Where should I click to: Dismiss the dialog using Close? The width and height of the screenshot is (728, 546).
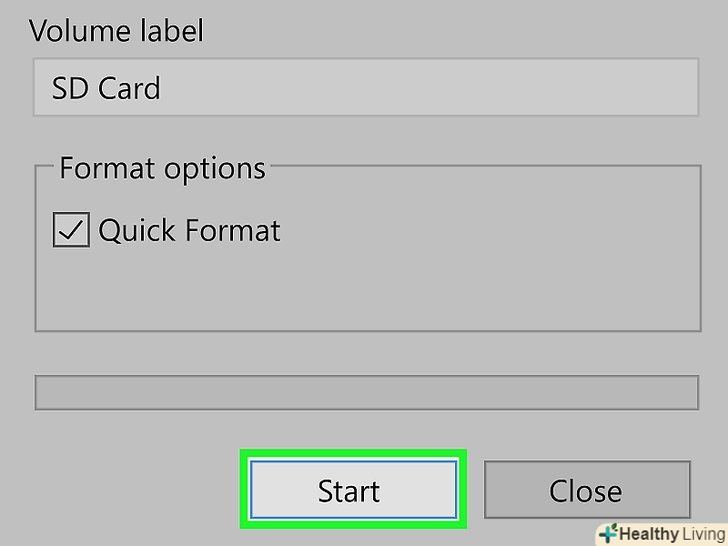(x=586, y=490)
